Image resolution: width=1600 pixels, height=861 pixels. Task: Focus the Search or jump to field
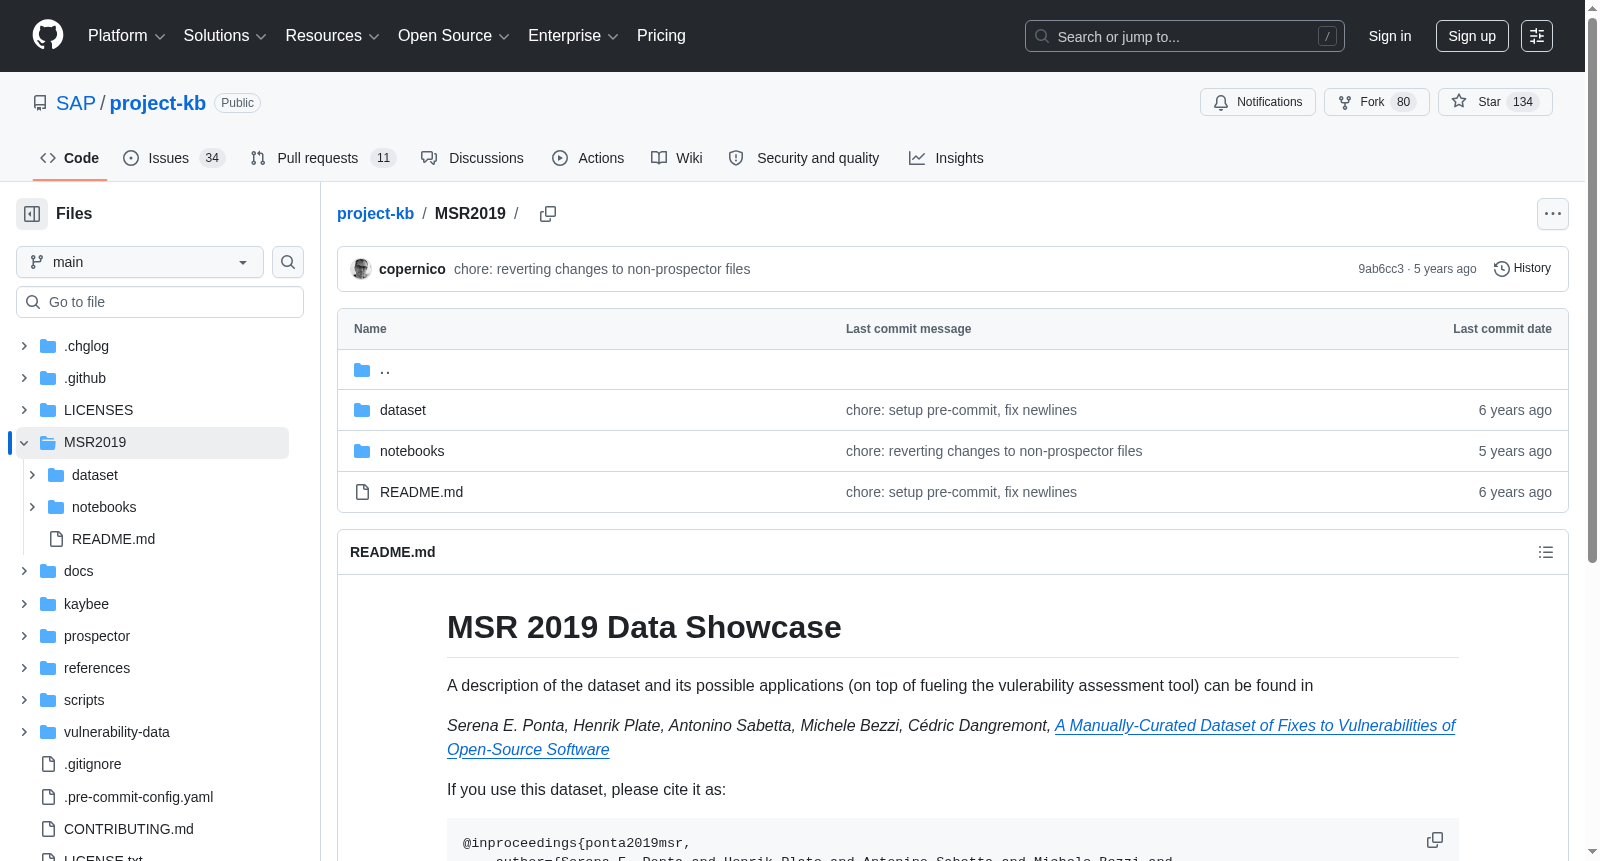coord(1185,36)
